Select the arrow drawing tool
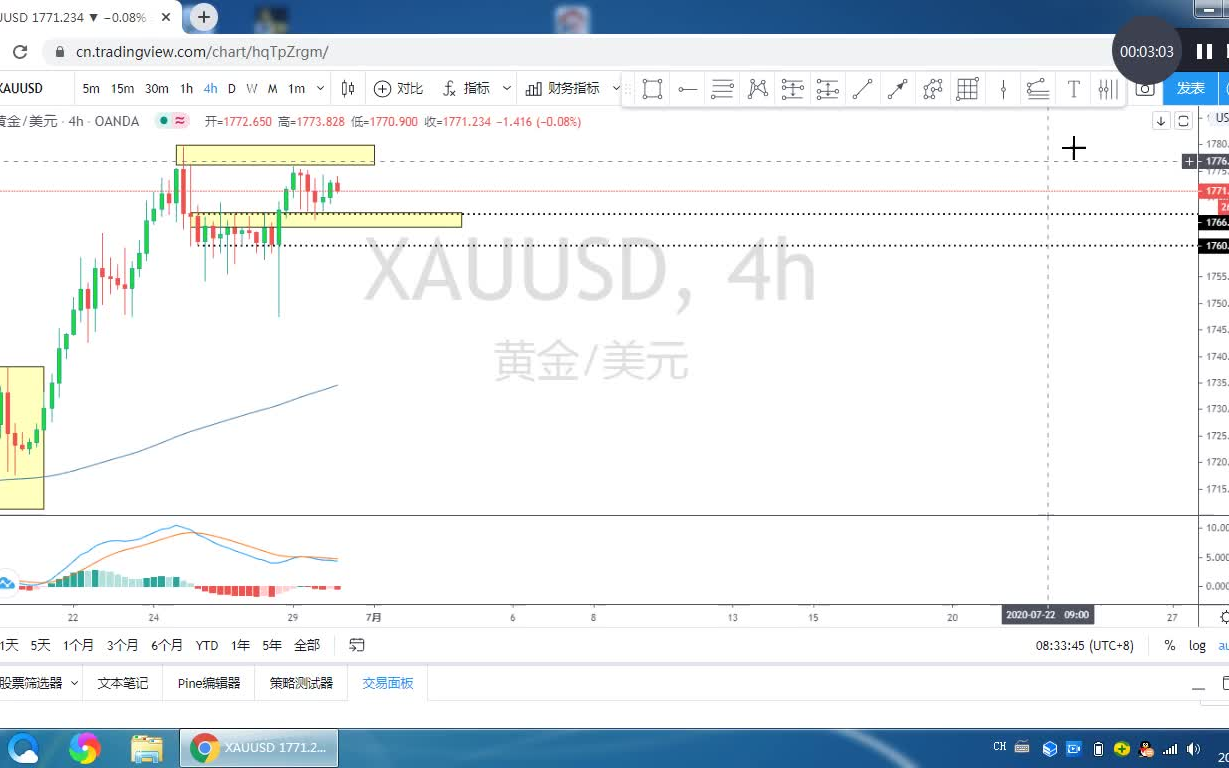Screen dimensions: 1229x768 coord(897,89)
